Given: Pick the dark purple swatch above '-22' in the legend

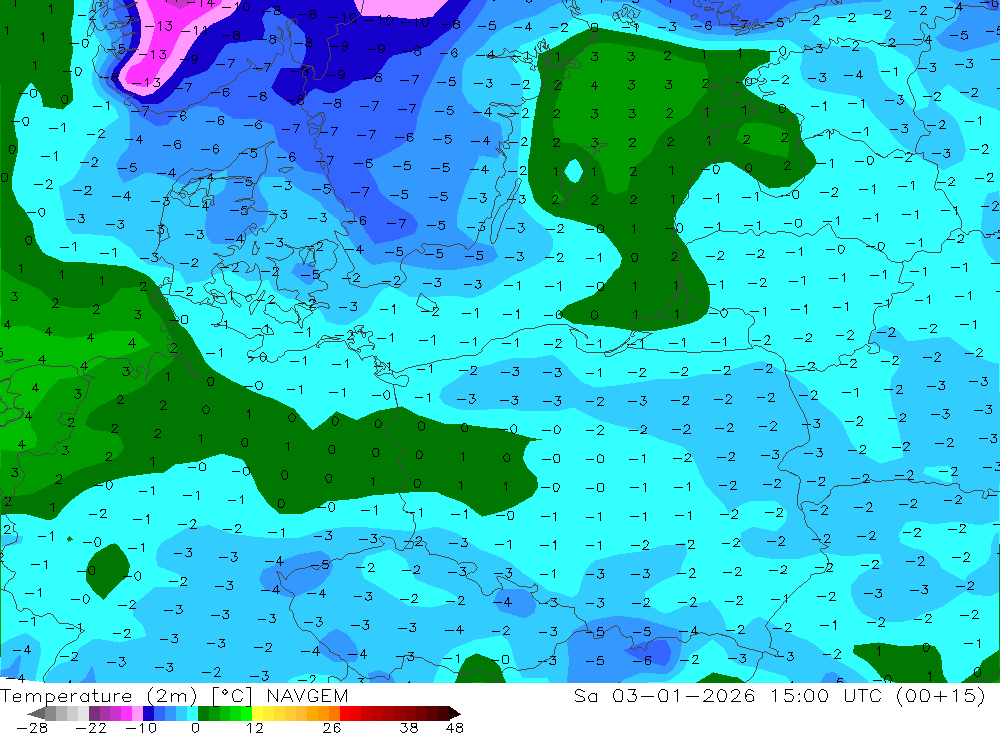Looking at the screenshot, I should pos(94,713).
